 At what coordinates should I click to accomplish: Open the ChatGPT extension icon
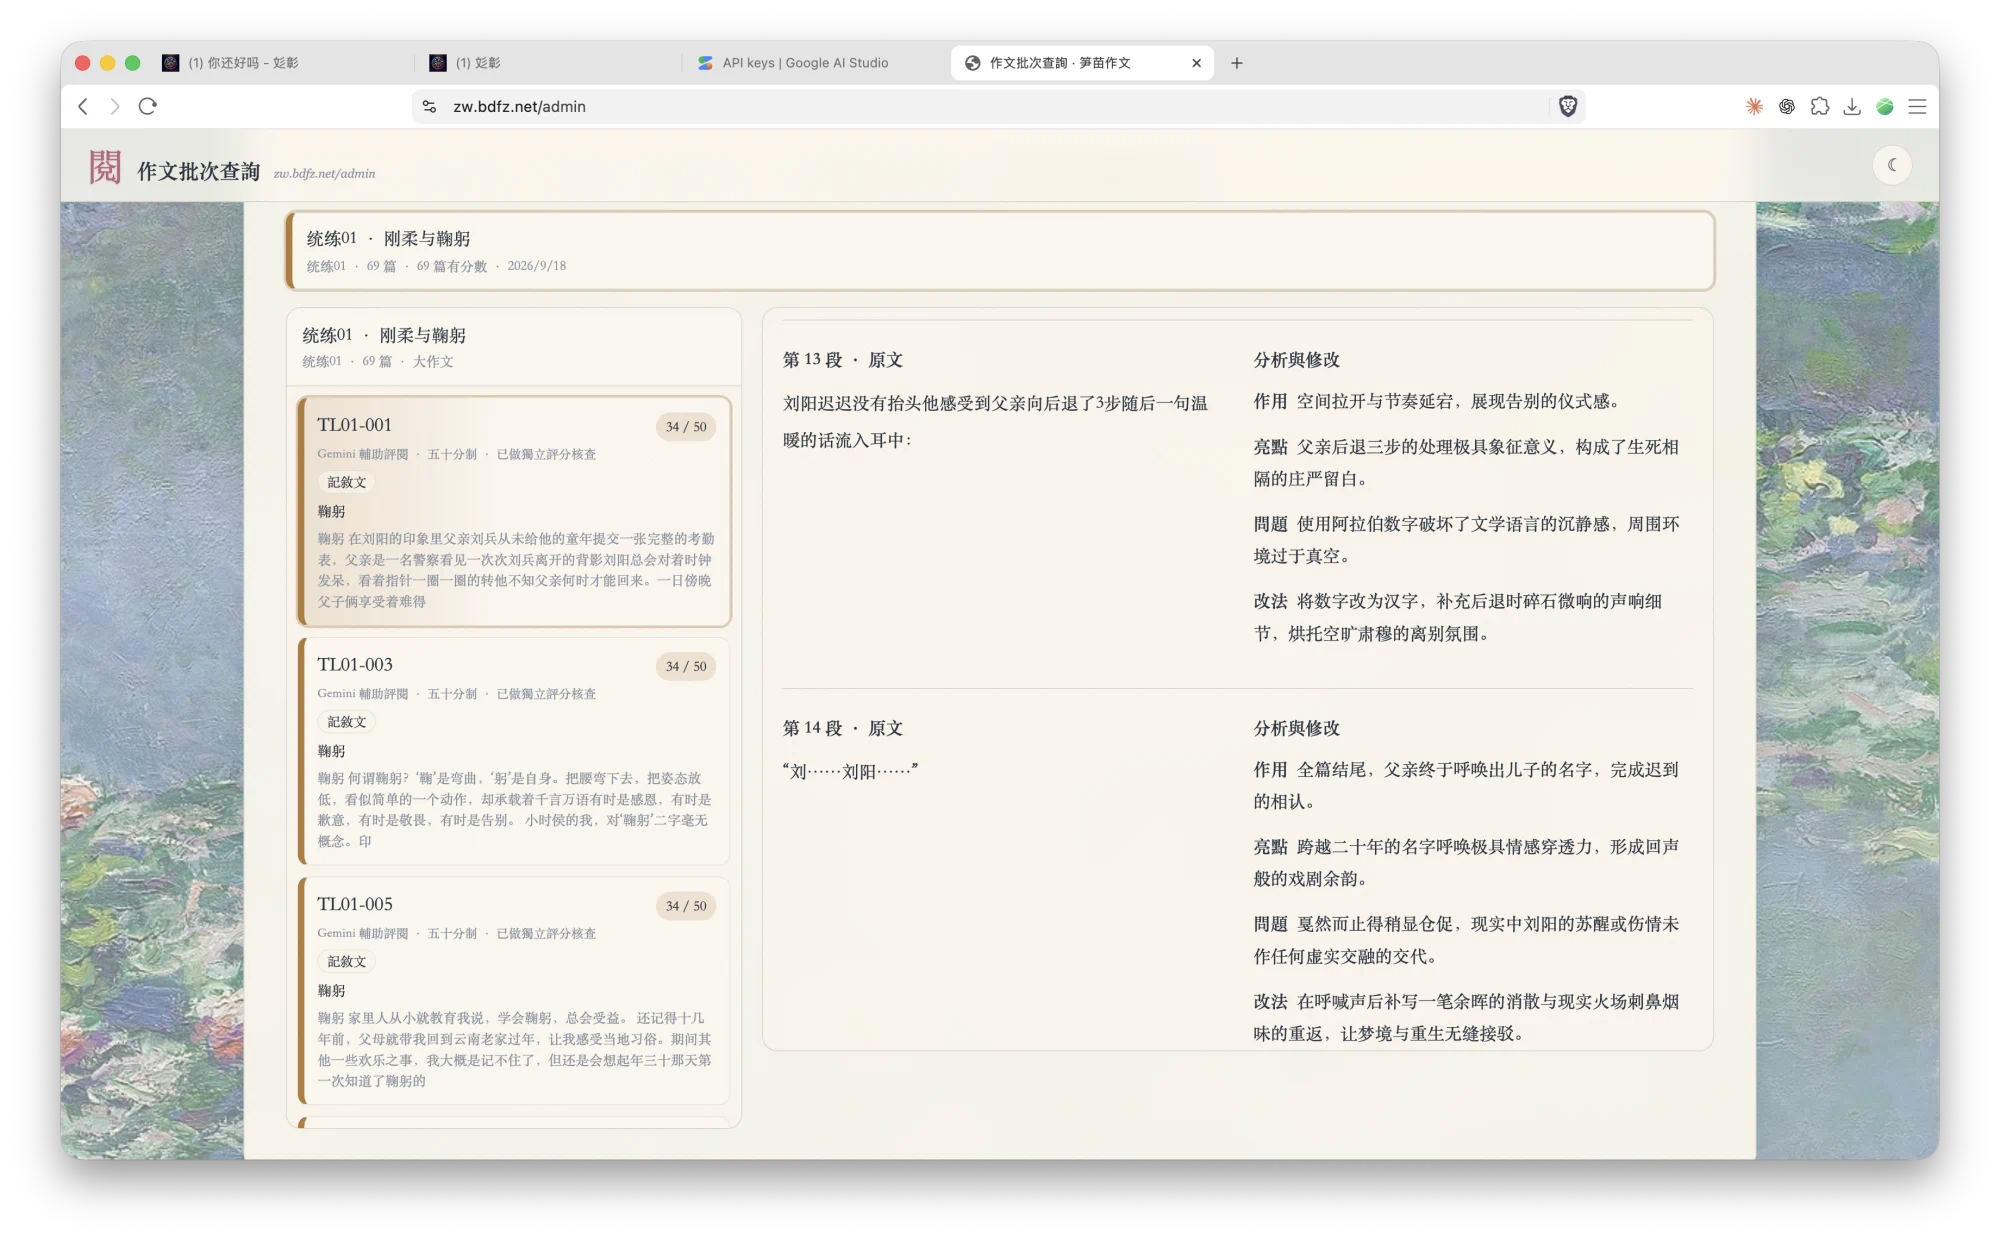pos(1787,106)
